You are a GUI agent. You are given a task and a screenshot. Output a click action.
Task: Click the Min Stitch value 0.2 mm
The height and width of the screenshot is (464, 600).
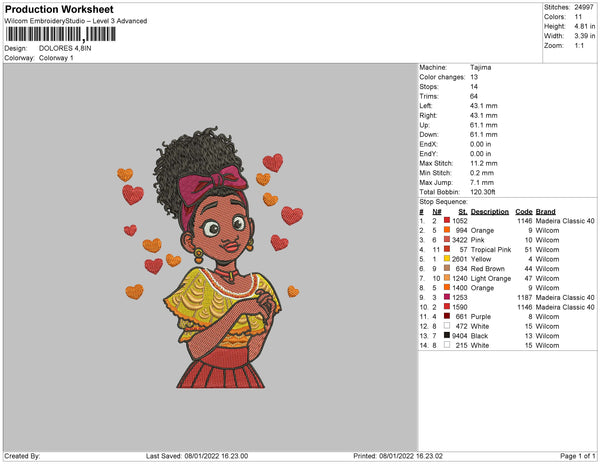coord(482,173)
